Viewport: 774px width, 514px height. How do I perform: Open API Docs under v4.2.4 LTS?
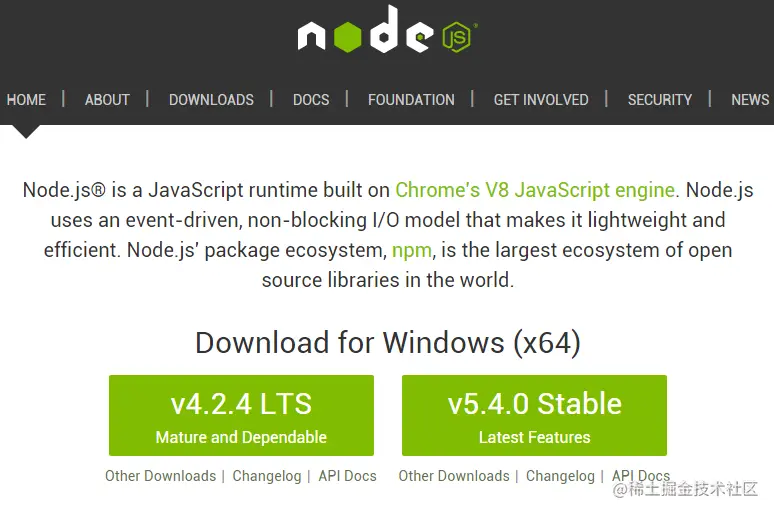(348, 476)
